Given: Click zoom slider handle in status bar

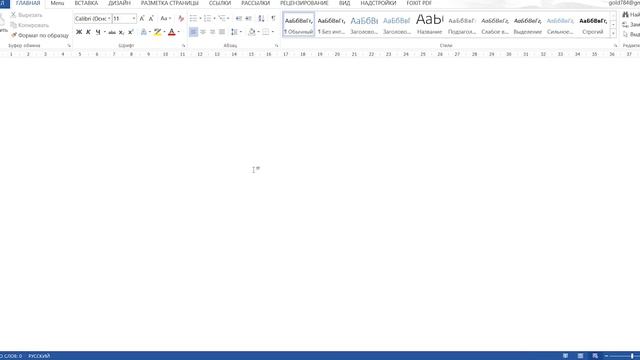Looking at the screenshot, I should pos(632,356).
